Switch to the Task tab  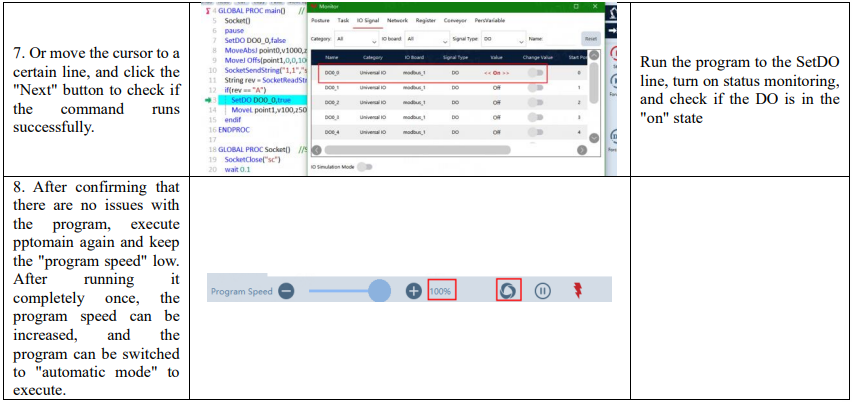tap(343, 20)
